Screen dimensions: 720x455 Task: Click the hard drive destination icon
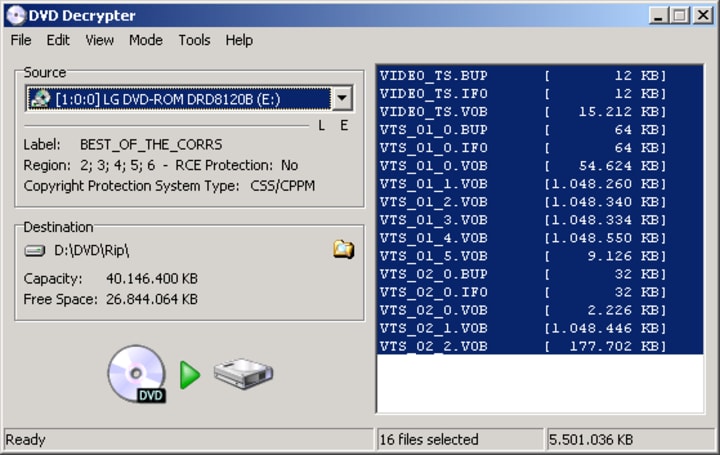(243, 374)
